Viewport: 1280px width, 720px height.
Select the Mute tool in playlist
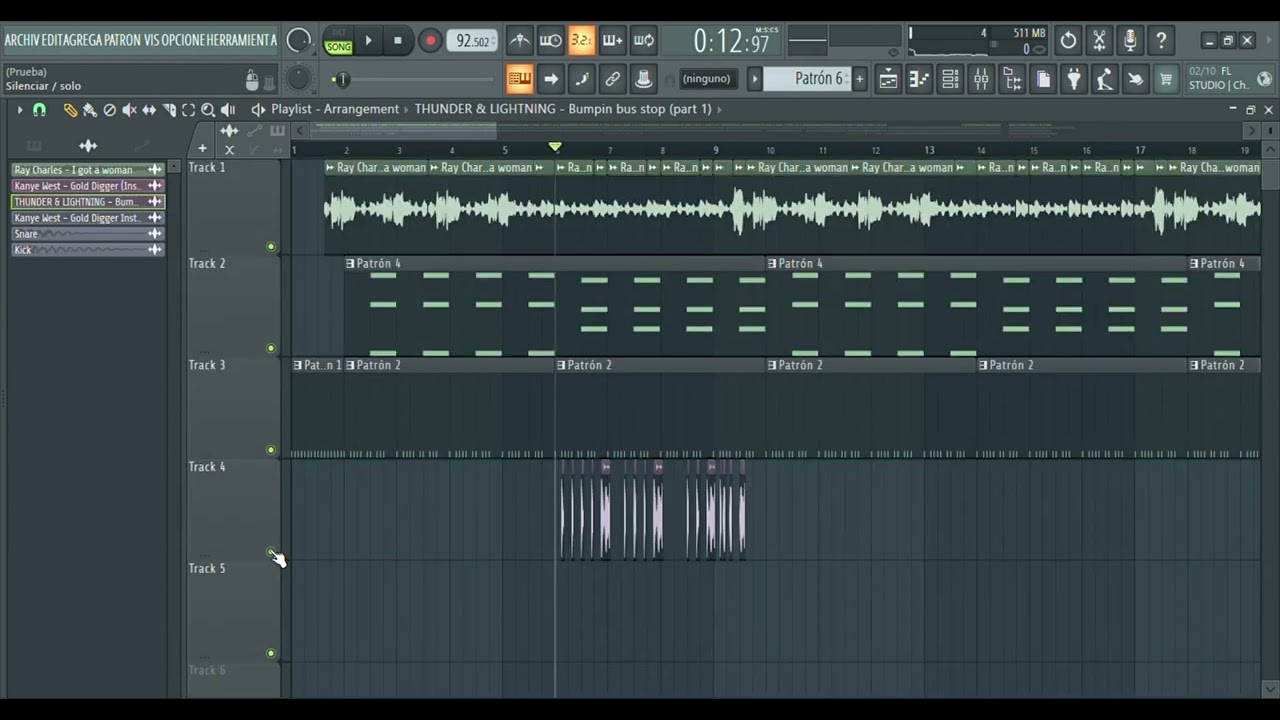tap(129, 110)
